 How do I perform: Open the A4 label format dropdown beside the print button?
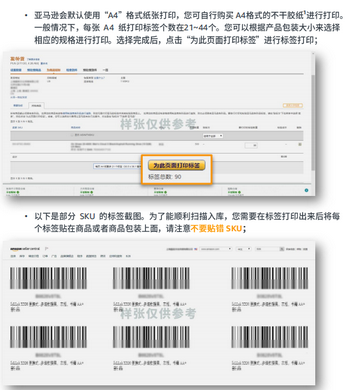point(118,166)
